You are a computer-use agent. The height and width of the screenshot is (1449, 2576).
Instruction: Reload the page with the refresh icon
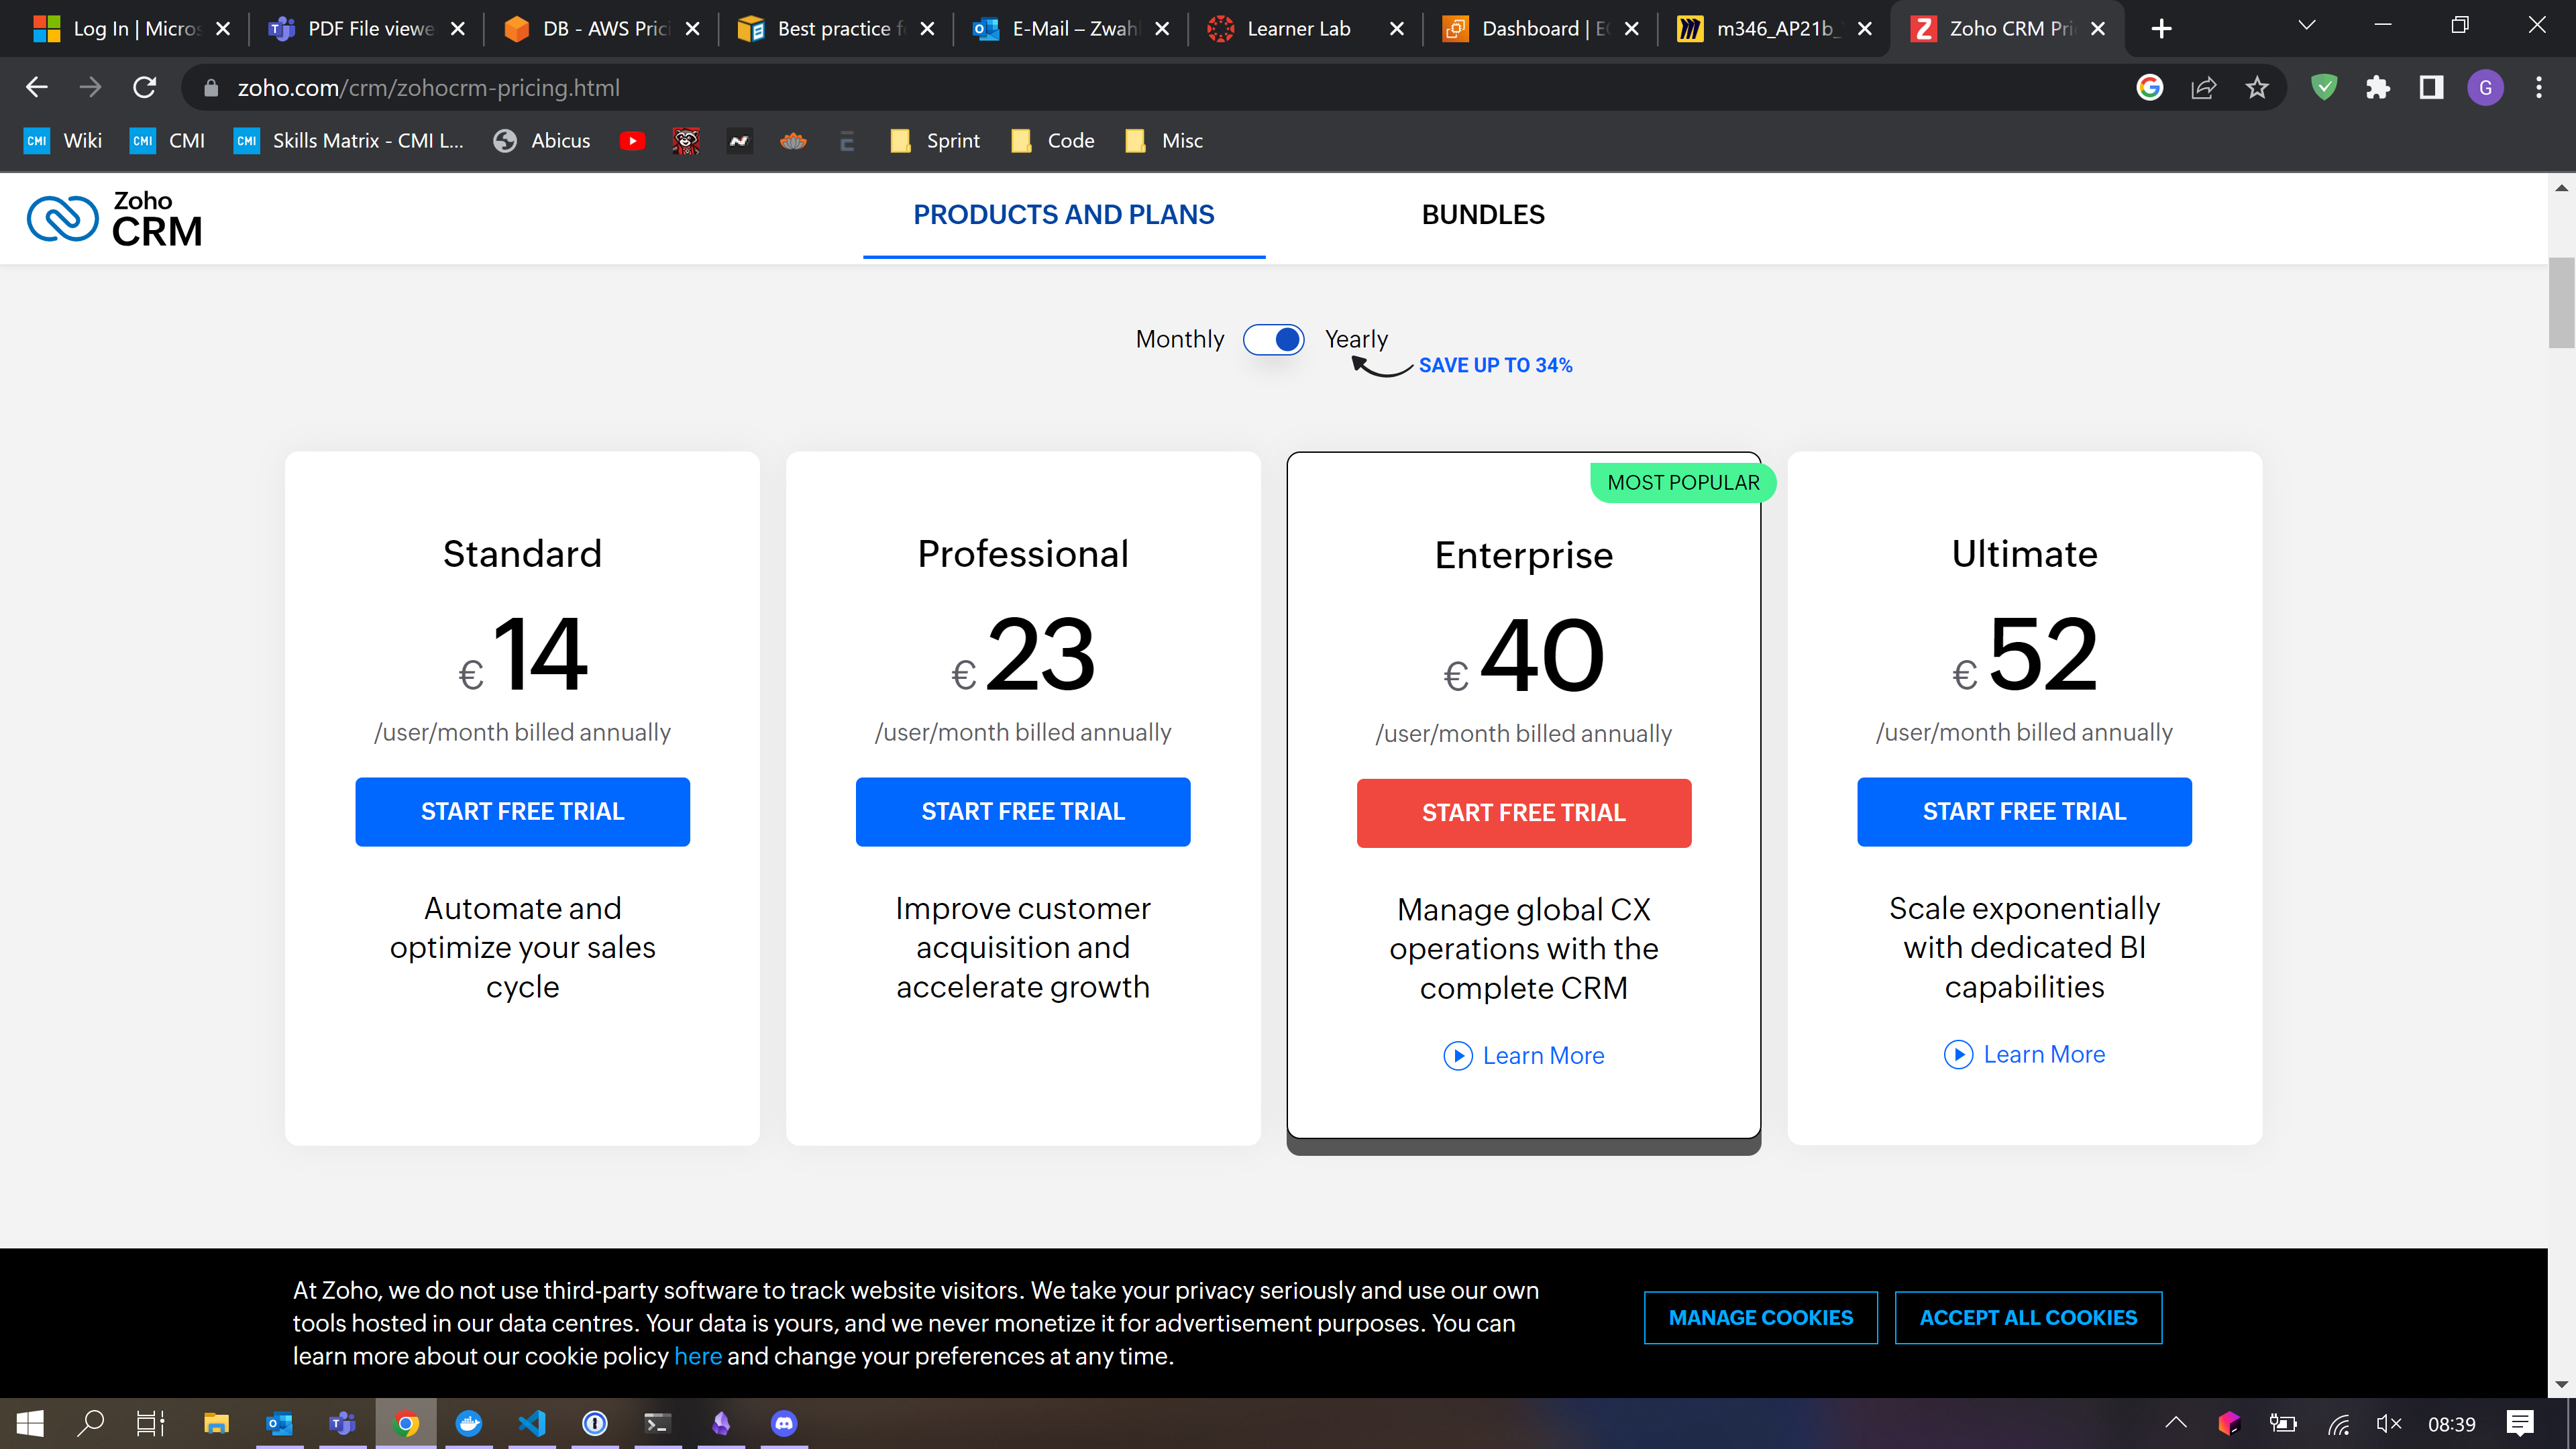click(145, 88)
